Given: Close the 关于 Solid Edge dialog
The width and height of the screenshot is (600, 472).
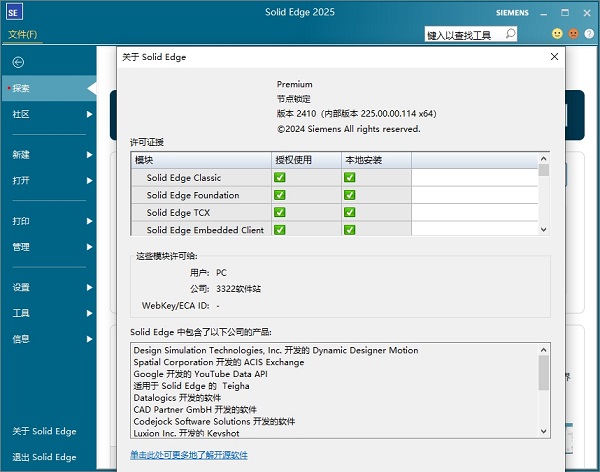Looking at the screenshot, I should tap(554, 57).
